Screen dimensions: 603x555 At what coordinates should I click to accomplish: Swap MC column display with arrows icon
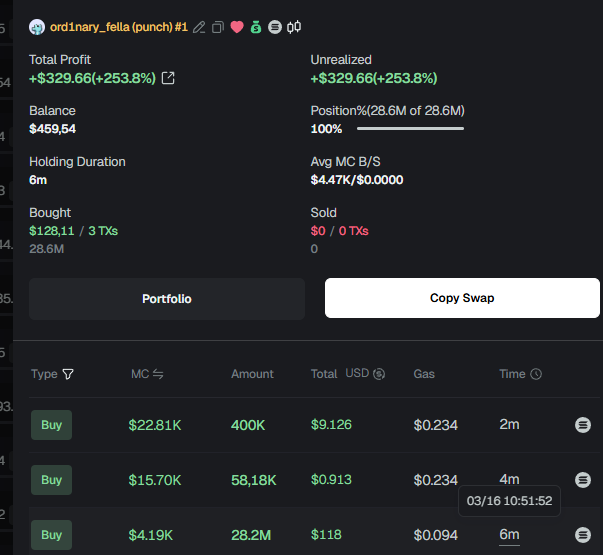point(158,374)
